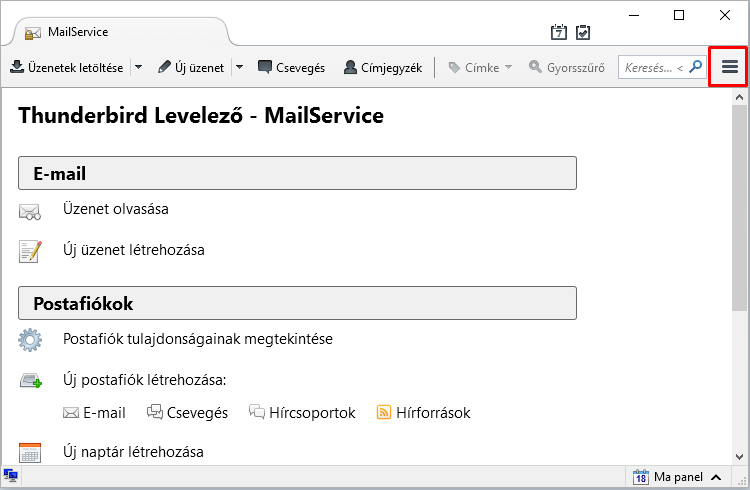Select the MailService tab

(x=120, y=32)
